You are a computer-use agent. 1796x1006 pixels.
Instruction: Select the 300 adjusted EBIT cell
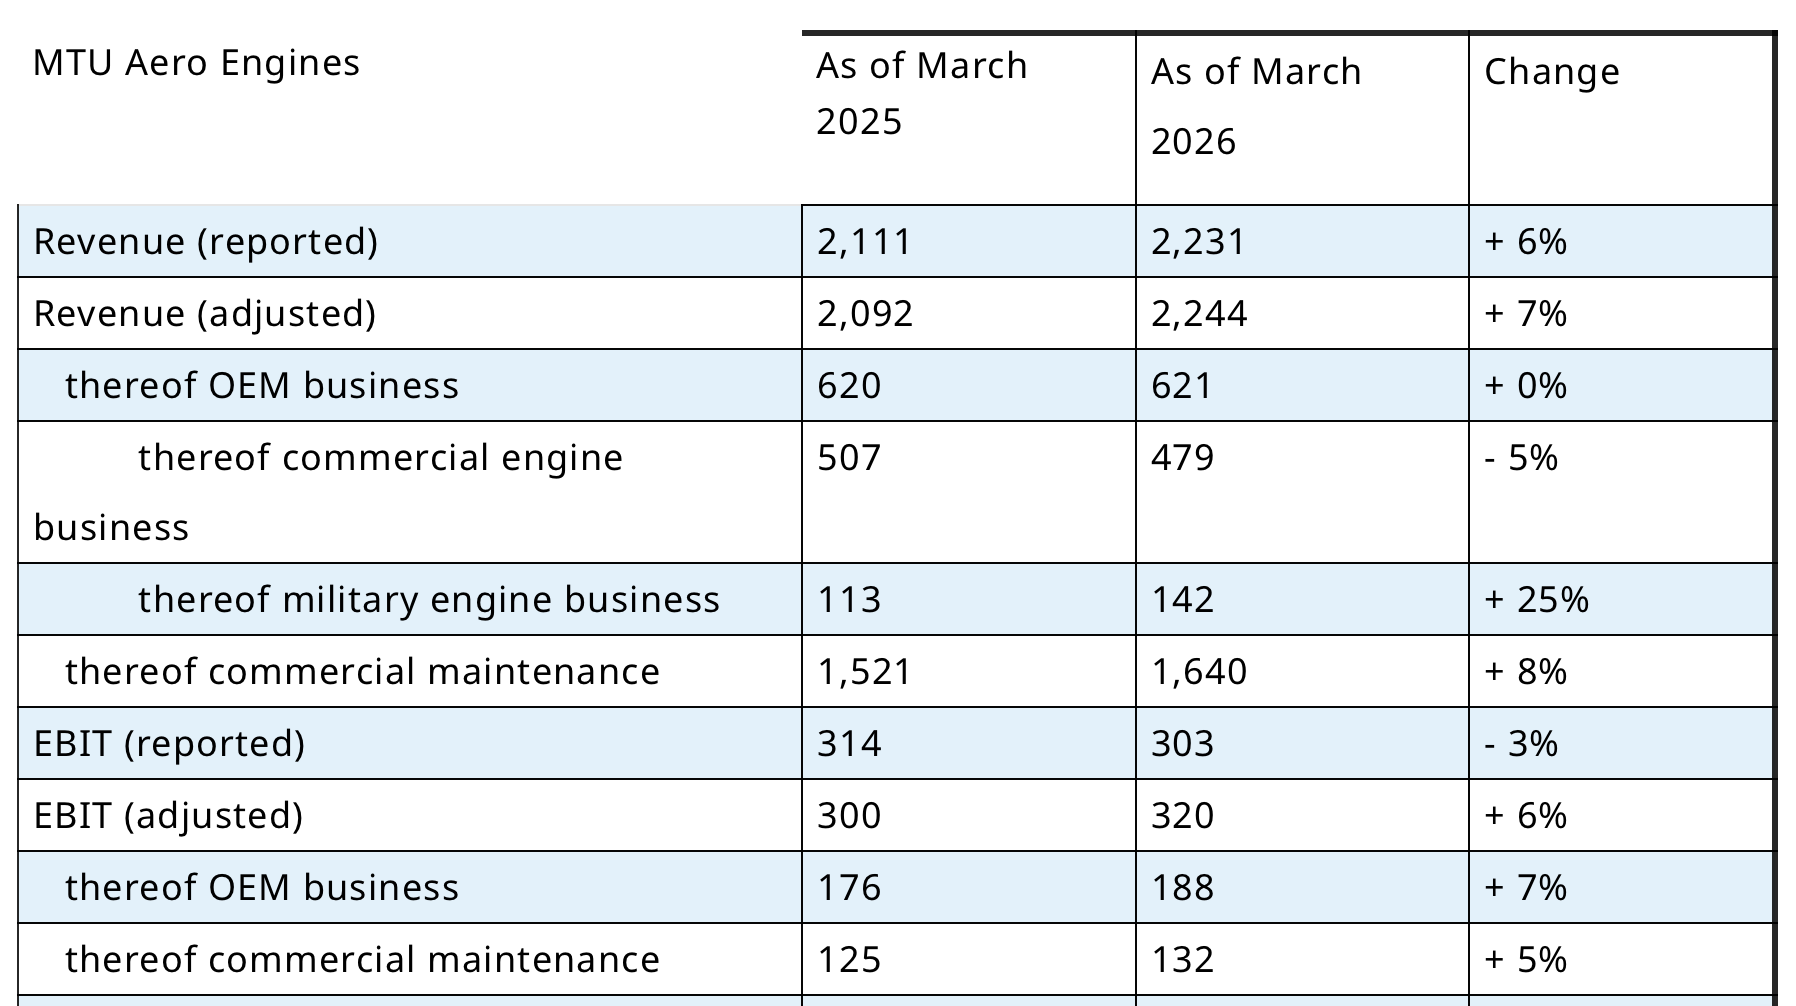[849, 816]
